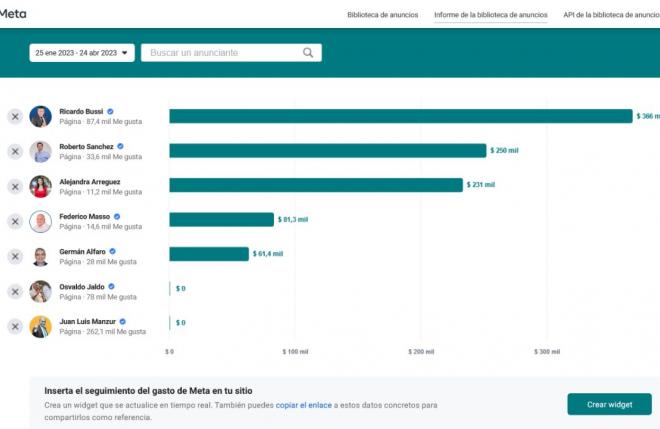Click the '$ 200 mil' axis label
Viewport: 660px width, 429px height.
[x=421, y=352]
